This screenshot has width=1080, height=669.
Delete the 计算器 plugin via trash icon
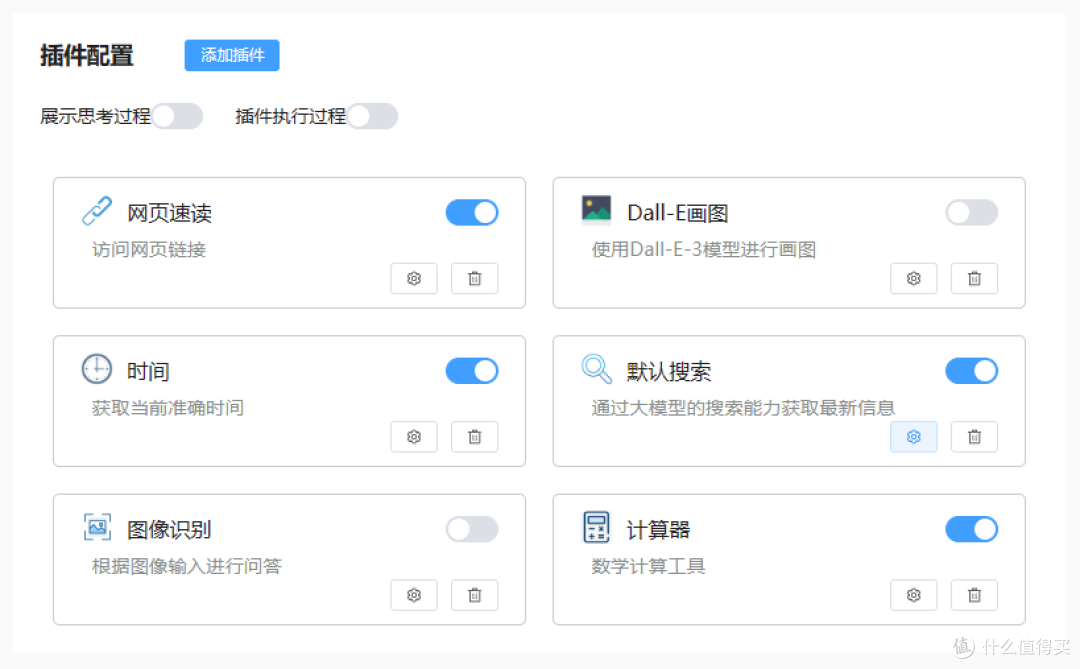pos(974,595)
